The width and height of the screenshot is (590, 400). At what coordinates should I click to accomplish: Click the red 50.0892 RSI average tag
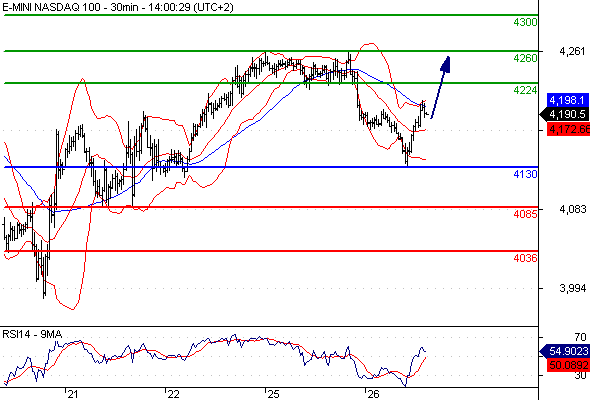pyautogui.click(x=569, y=365)
